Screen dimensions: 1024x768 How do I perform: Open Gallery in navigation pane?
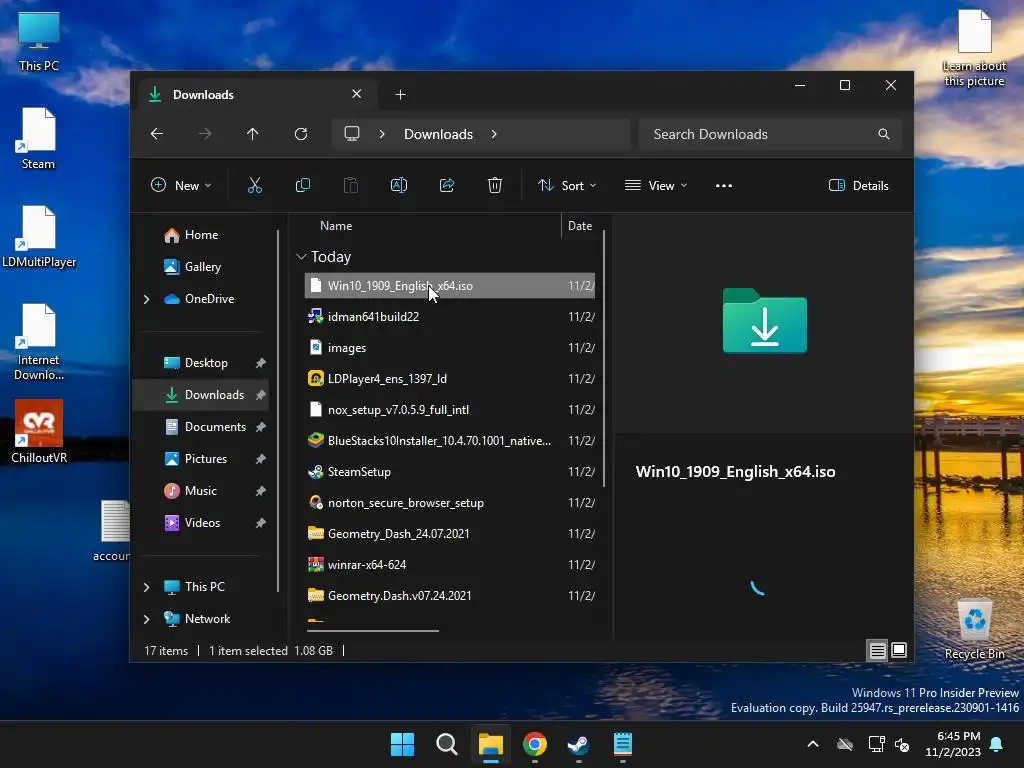click(201, 267)
